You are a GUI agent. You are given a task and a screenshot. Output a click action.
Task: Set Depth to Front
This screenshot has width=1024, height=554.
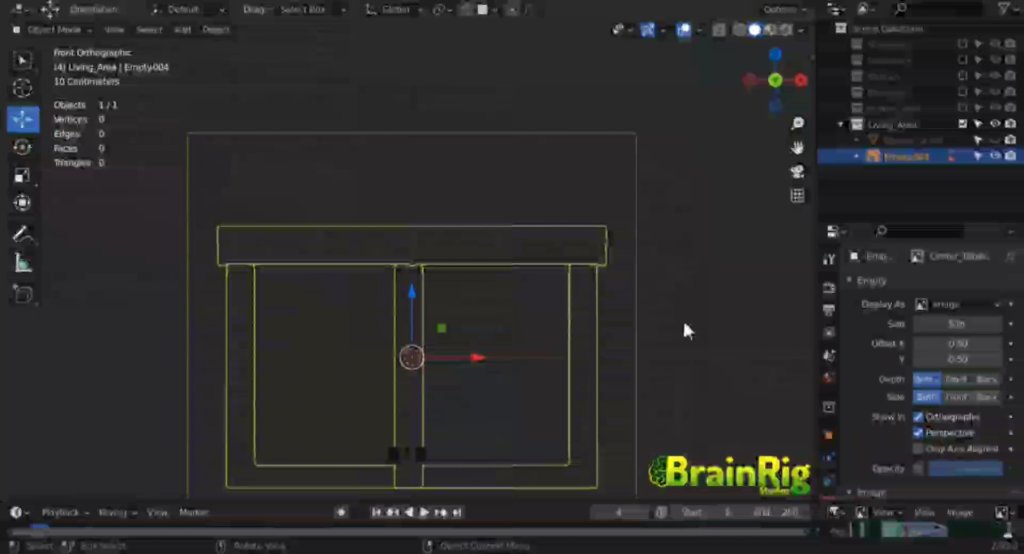(956, 379)
